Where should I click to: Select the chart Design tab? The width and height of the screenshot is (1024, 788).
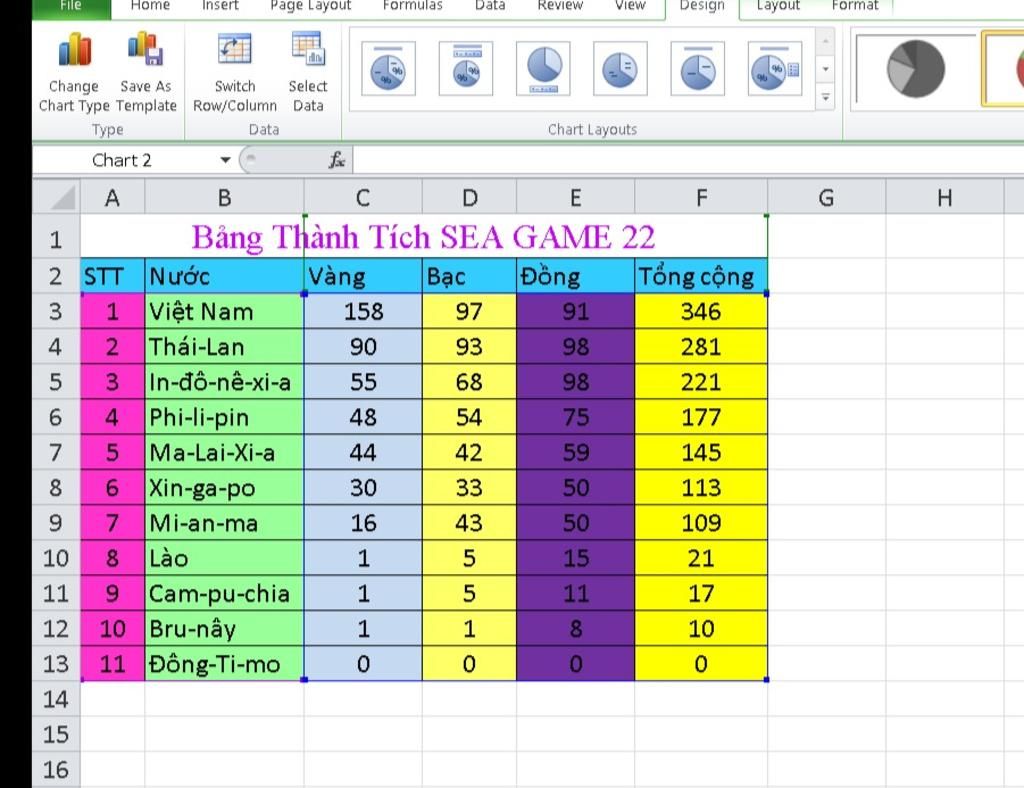[x=702, y=6]
